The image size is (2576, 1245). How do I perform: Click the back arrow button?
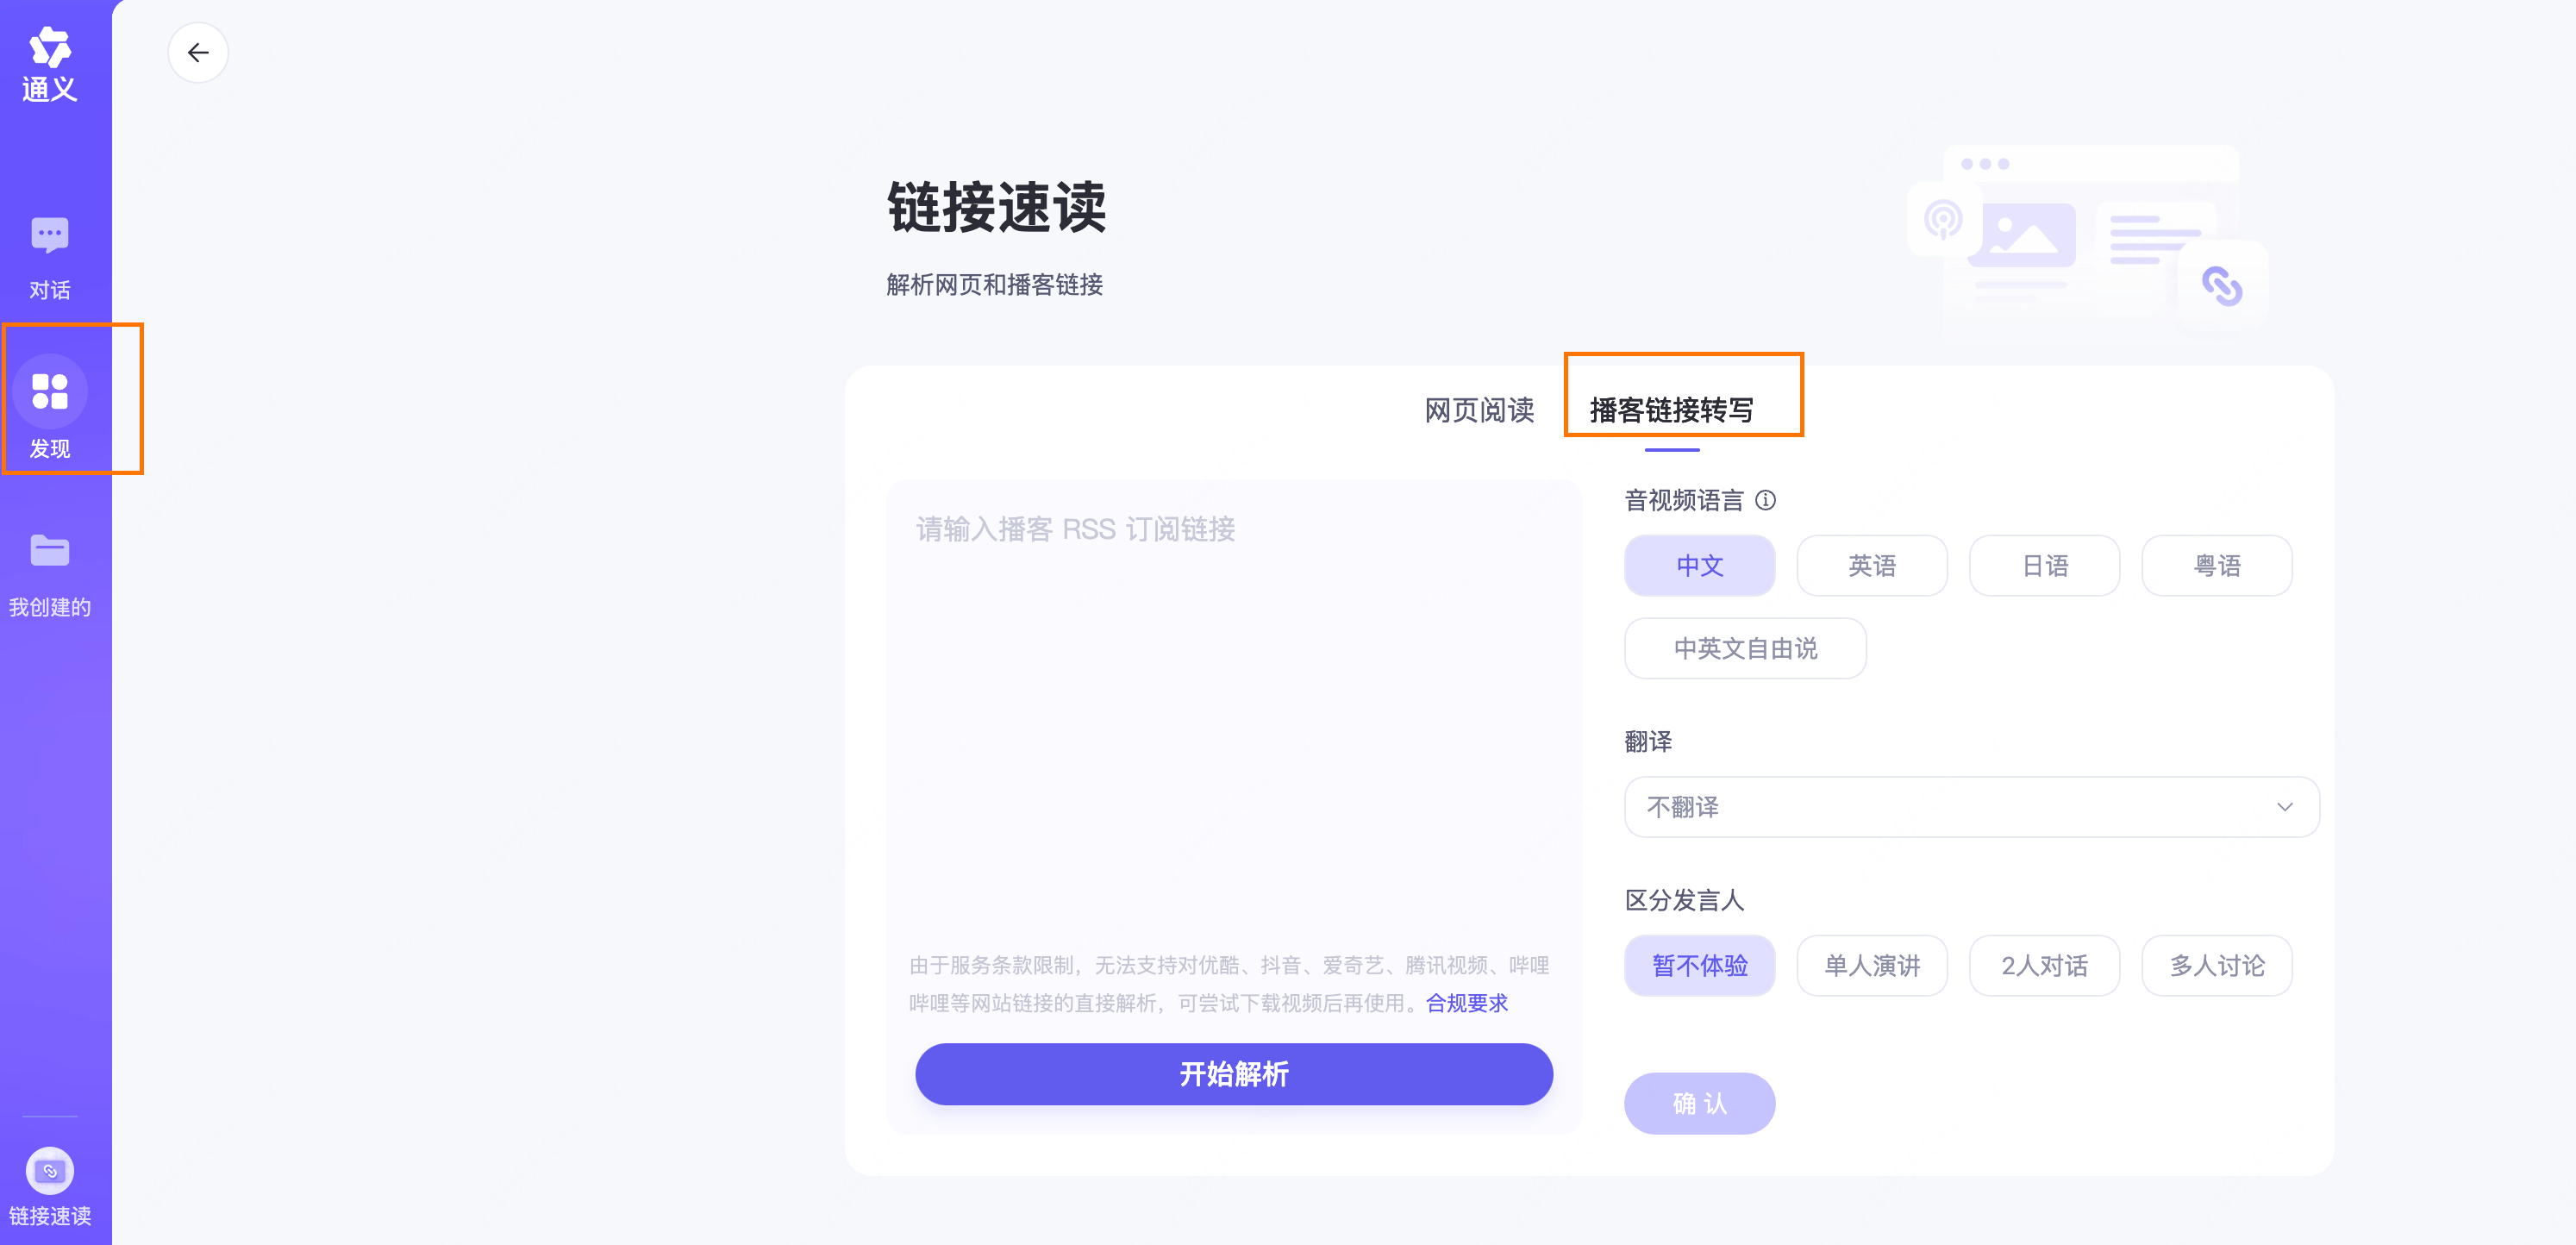(x=198, y=53)
